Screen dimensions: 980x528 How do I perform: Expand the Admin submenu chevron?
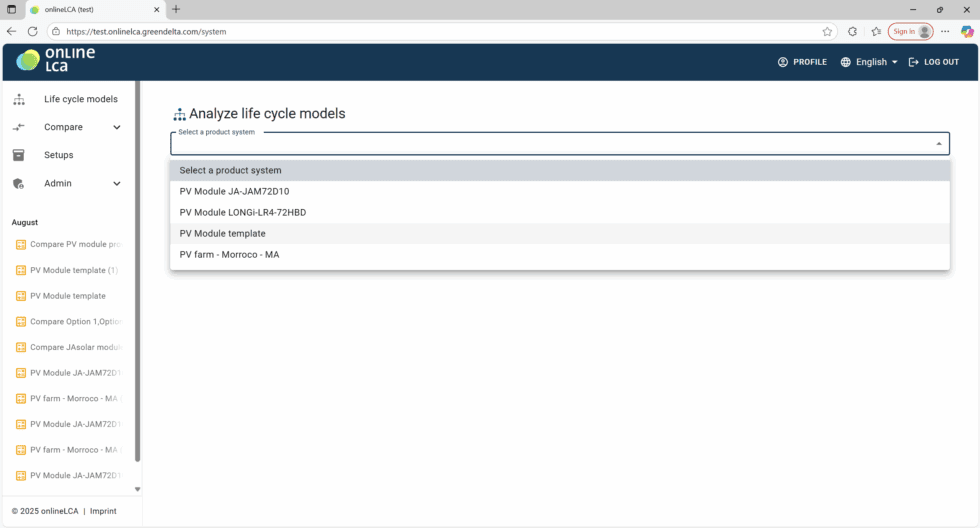point(117,184)
